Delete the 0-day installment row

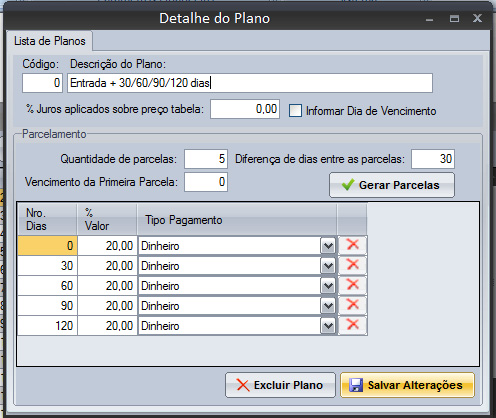coord(352,245)
